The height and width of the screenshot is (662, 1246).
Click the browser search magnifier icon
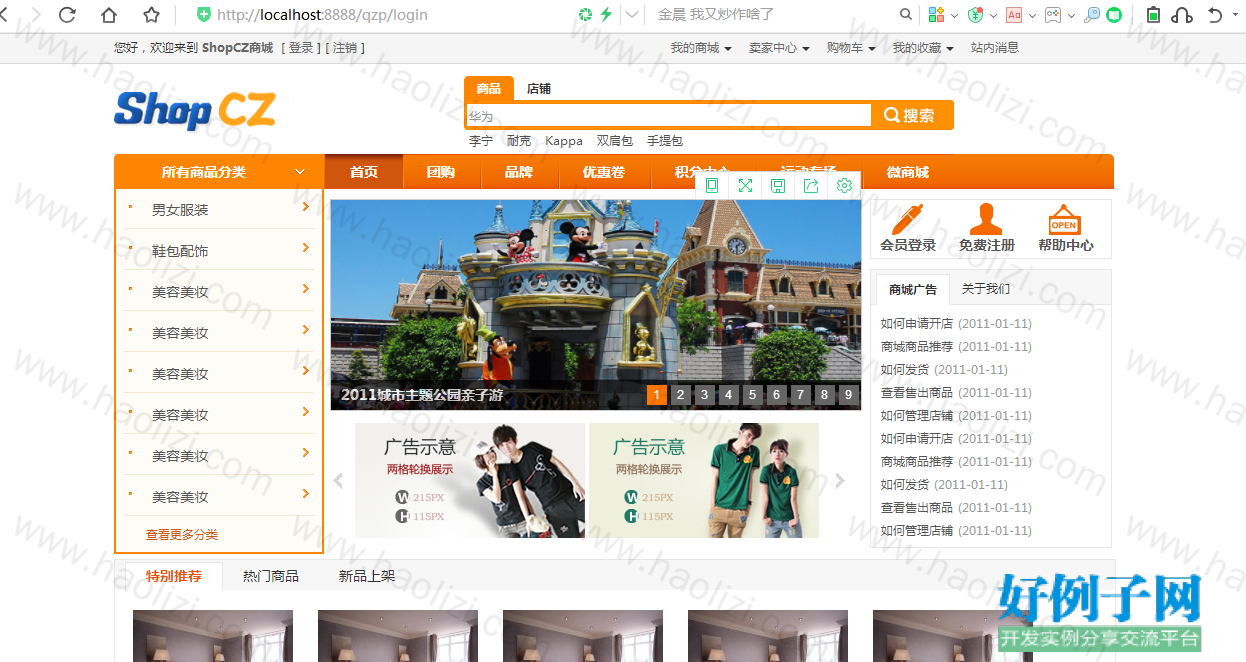pos(906,15)
